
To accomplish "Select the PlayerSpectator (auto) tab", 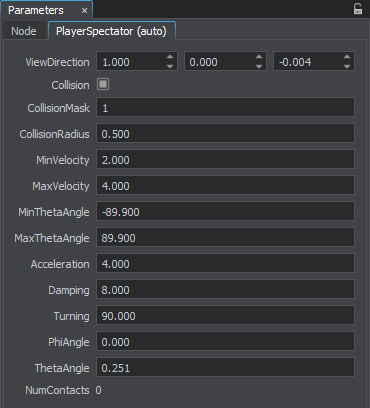I will coord(111,31).
